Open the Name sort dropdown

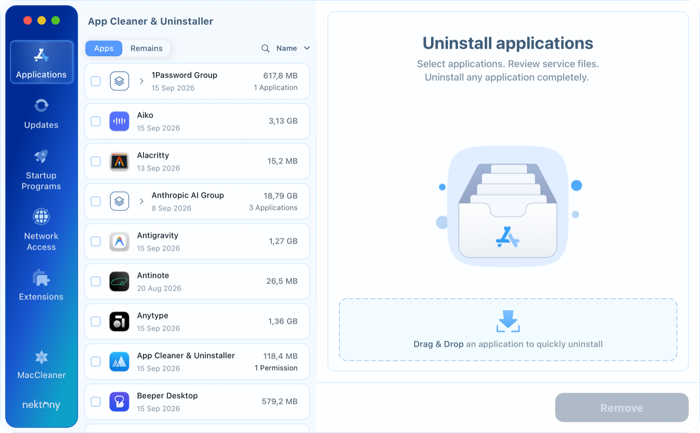pos(293,48)
